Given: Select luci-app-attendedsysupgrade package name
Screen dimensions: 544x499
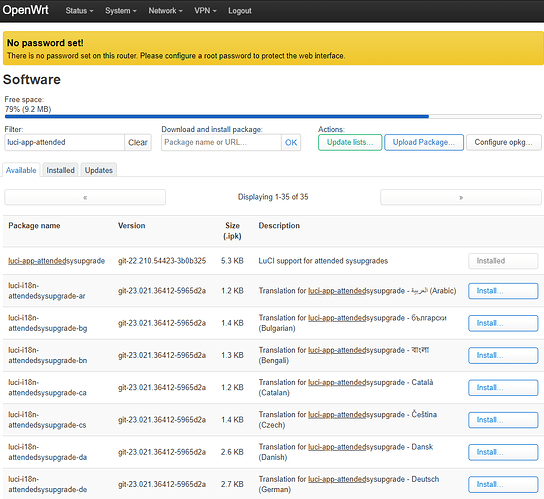Looking at the screenshot, I should point(57,261).
